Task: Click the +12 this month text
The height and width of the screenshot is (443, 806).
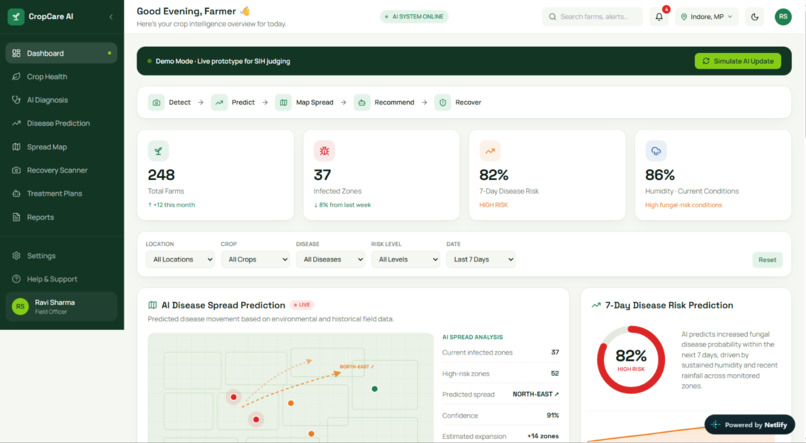Action: point(172,205)
